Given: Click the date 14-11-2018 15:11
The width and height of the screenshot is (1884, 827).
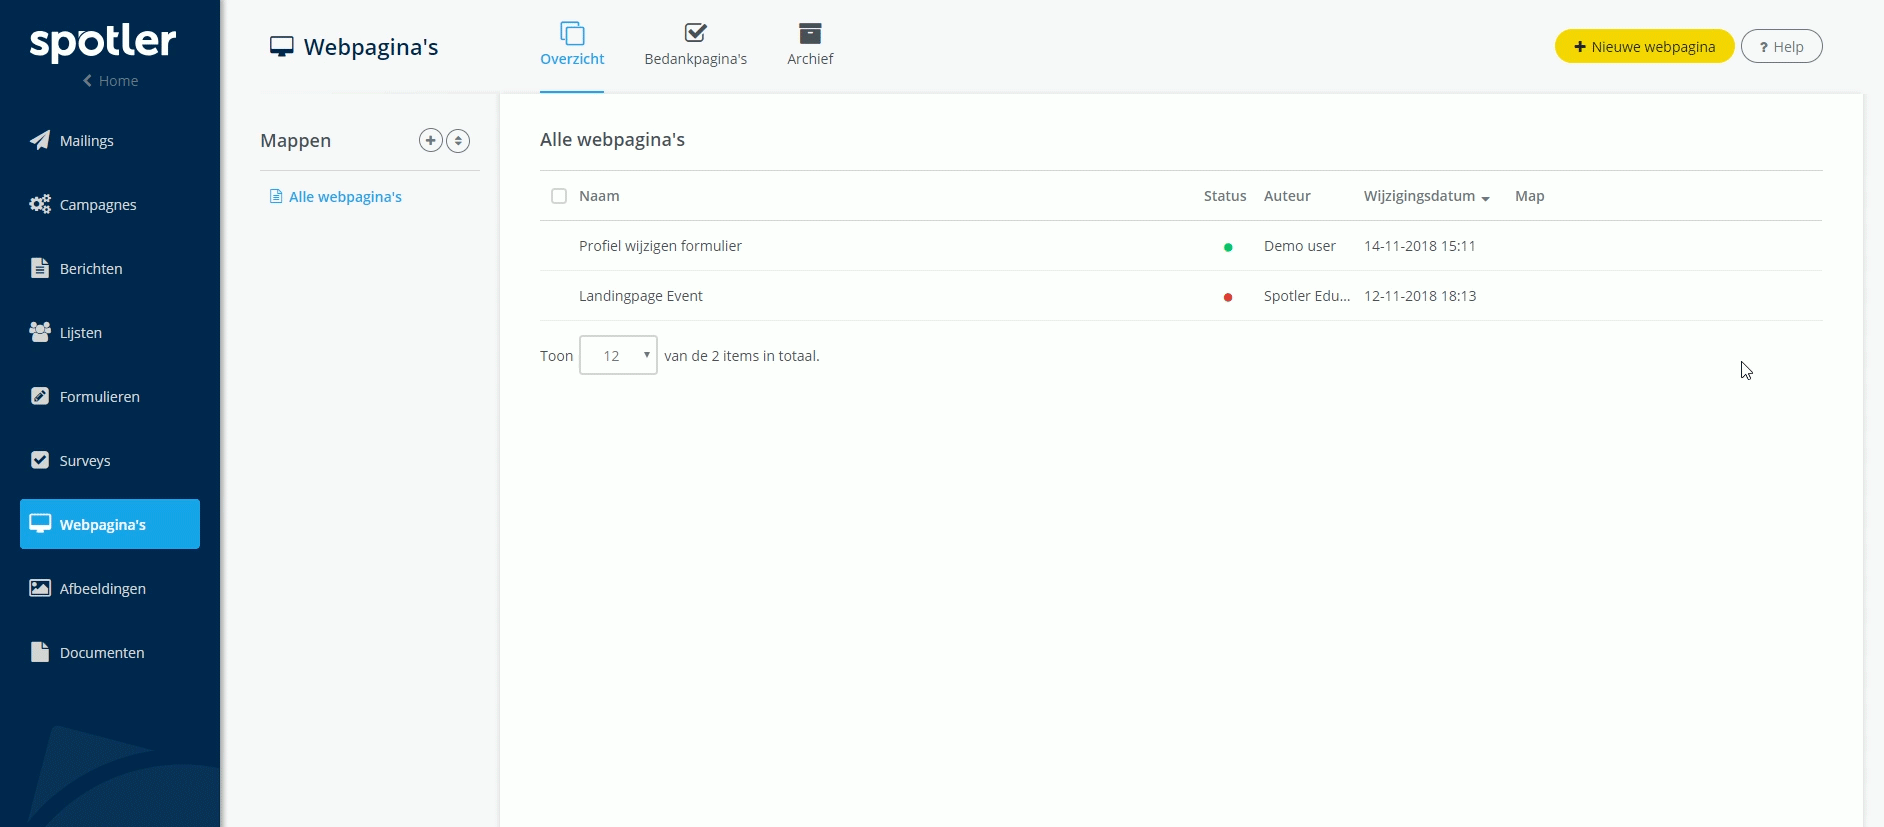Looking at the screenshot, I should (x=1420, y=246).
